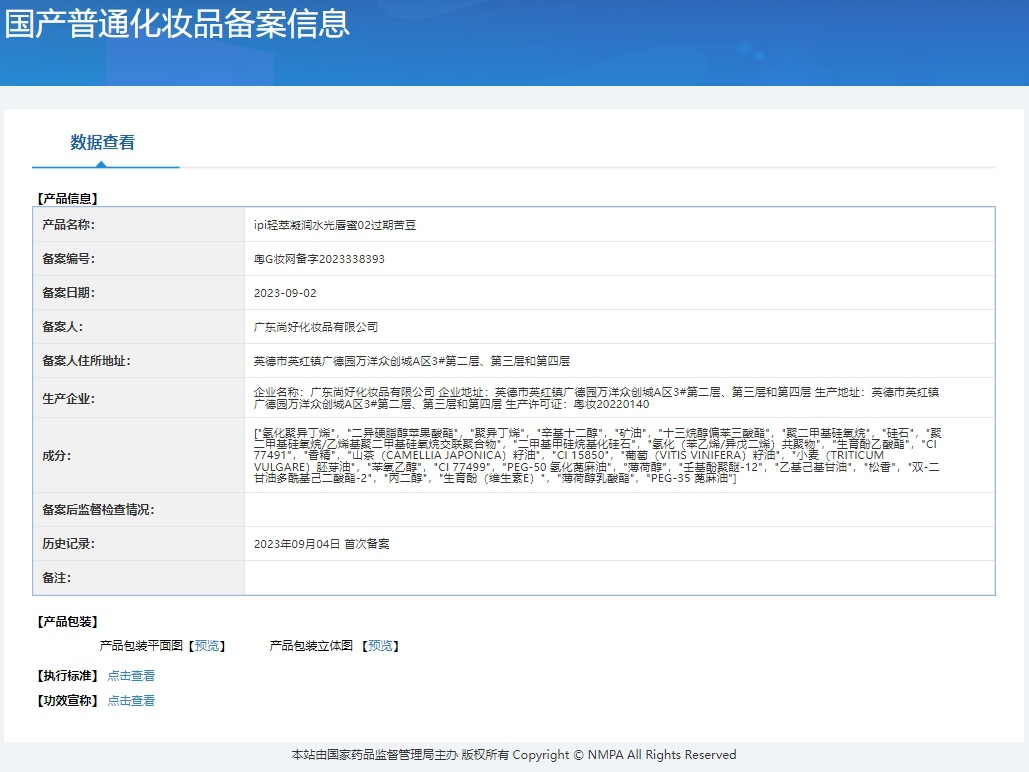Click the 执行标准 heading label

tap(68, 676)
